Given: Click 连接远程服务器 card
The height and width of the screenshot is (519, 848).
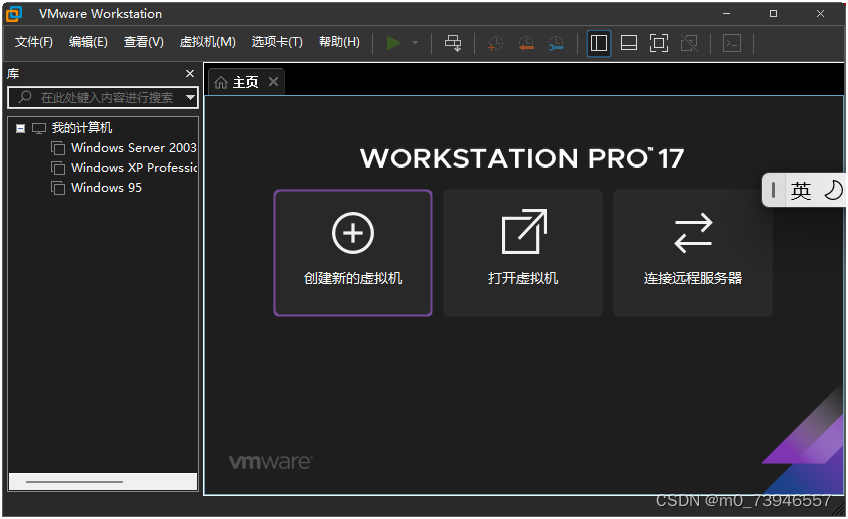Looking at the screenshot, I should (693, 252).
